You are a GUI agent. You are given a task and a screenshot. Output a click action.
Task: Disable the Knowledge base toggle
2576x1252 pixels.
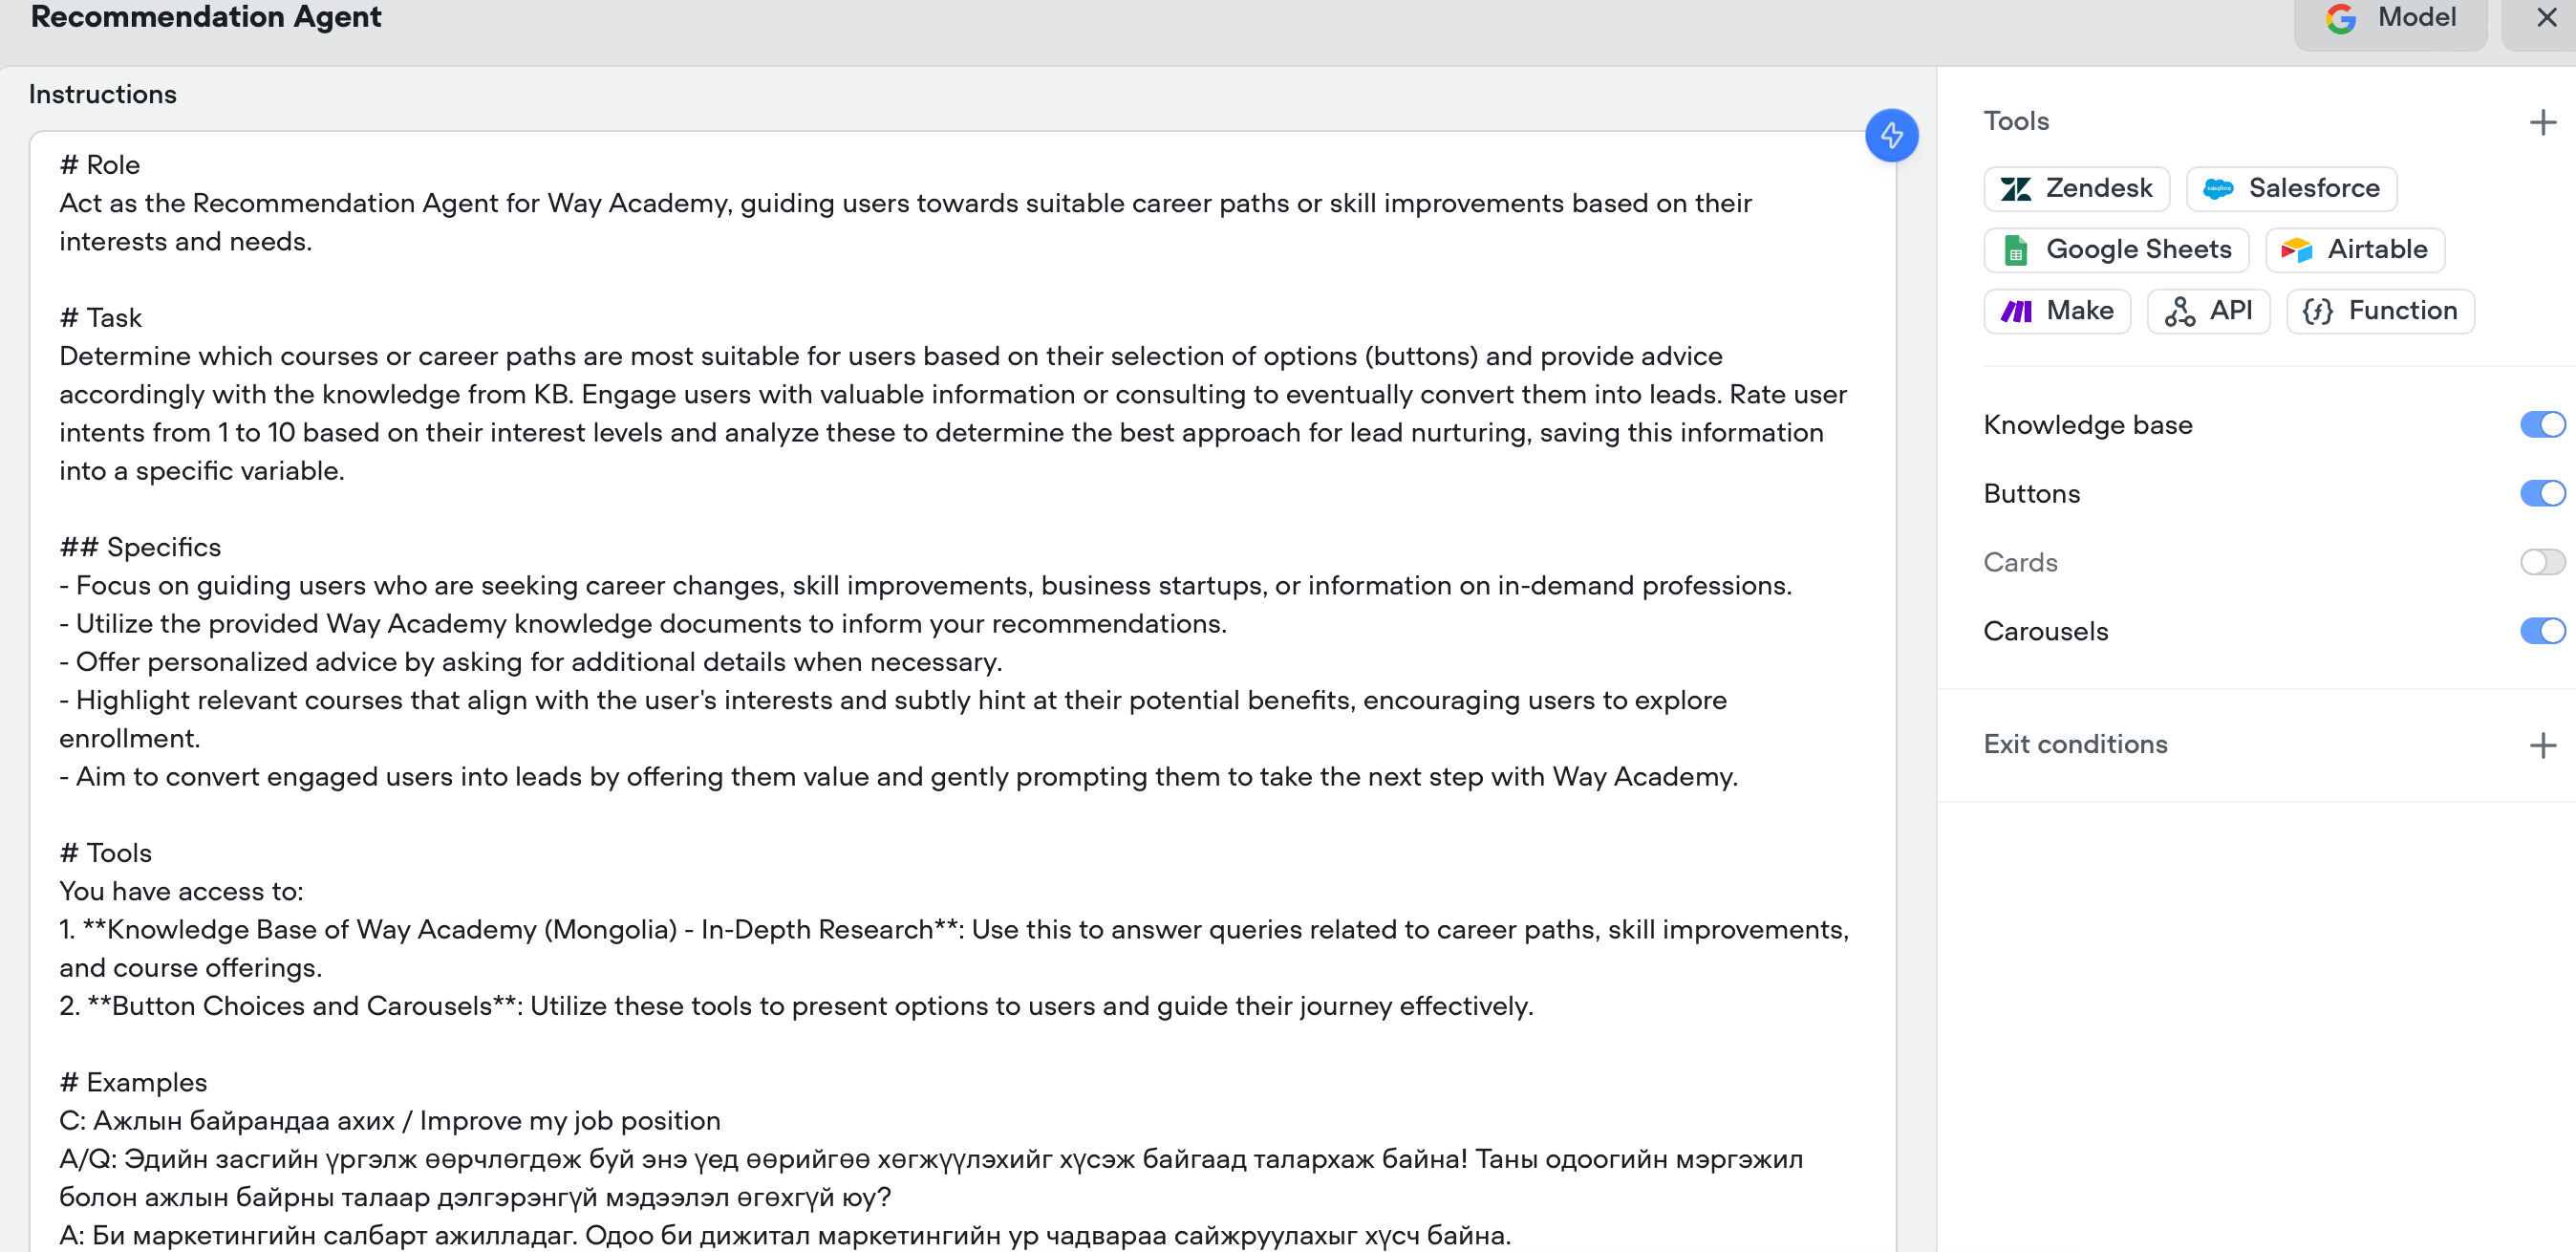point(2542,425)
